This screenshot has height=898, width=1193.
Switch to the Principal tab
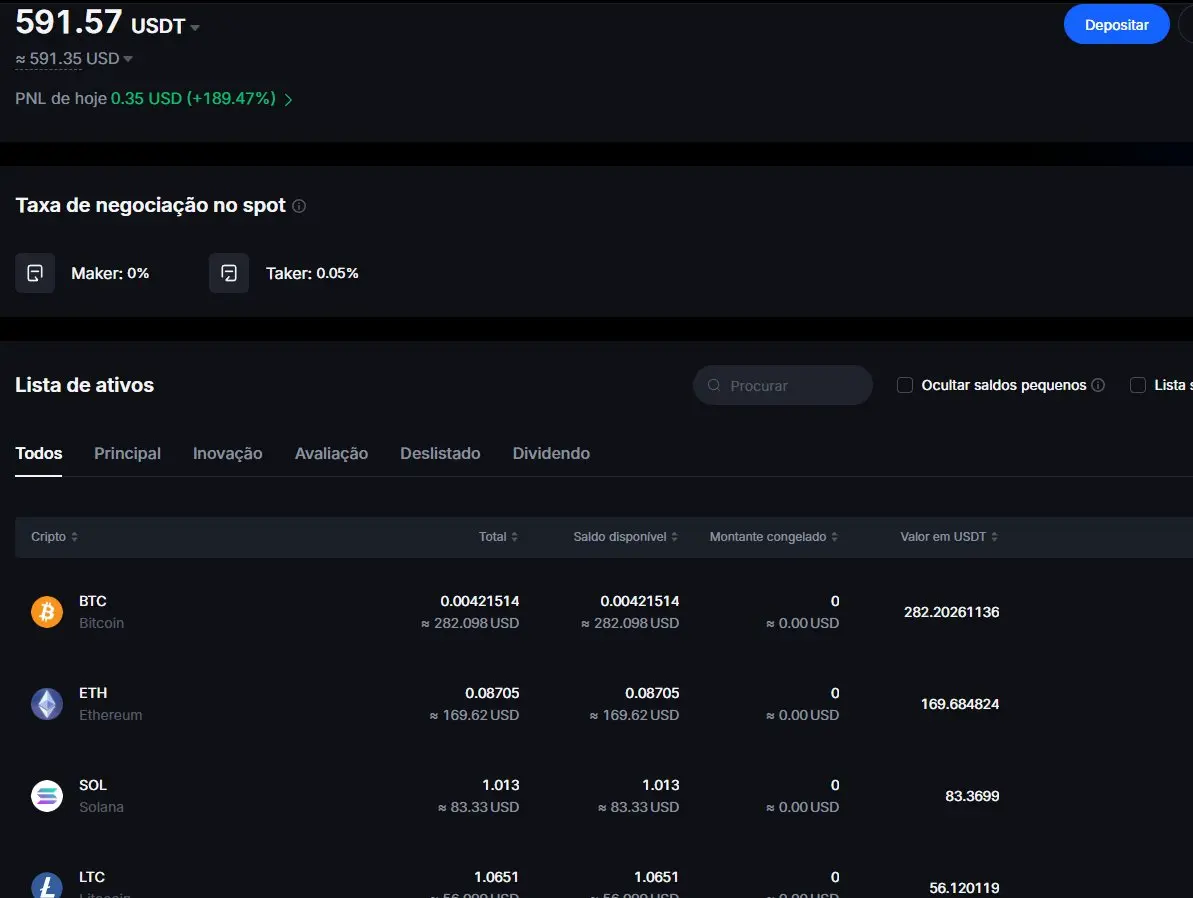pos(127,454)
